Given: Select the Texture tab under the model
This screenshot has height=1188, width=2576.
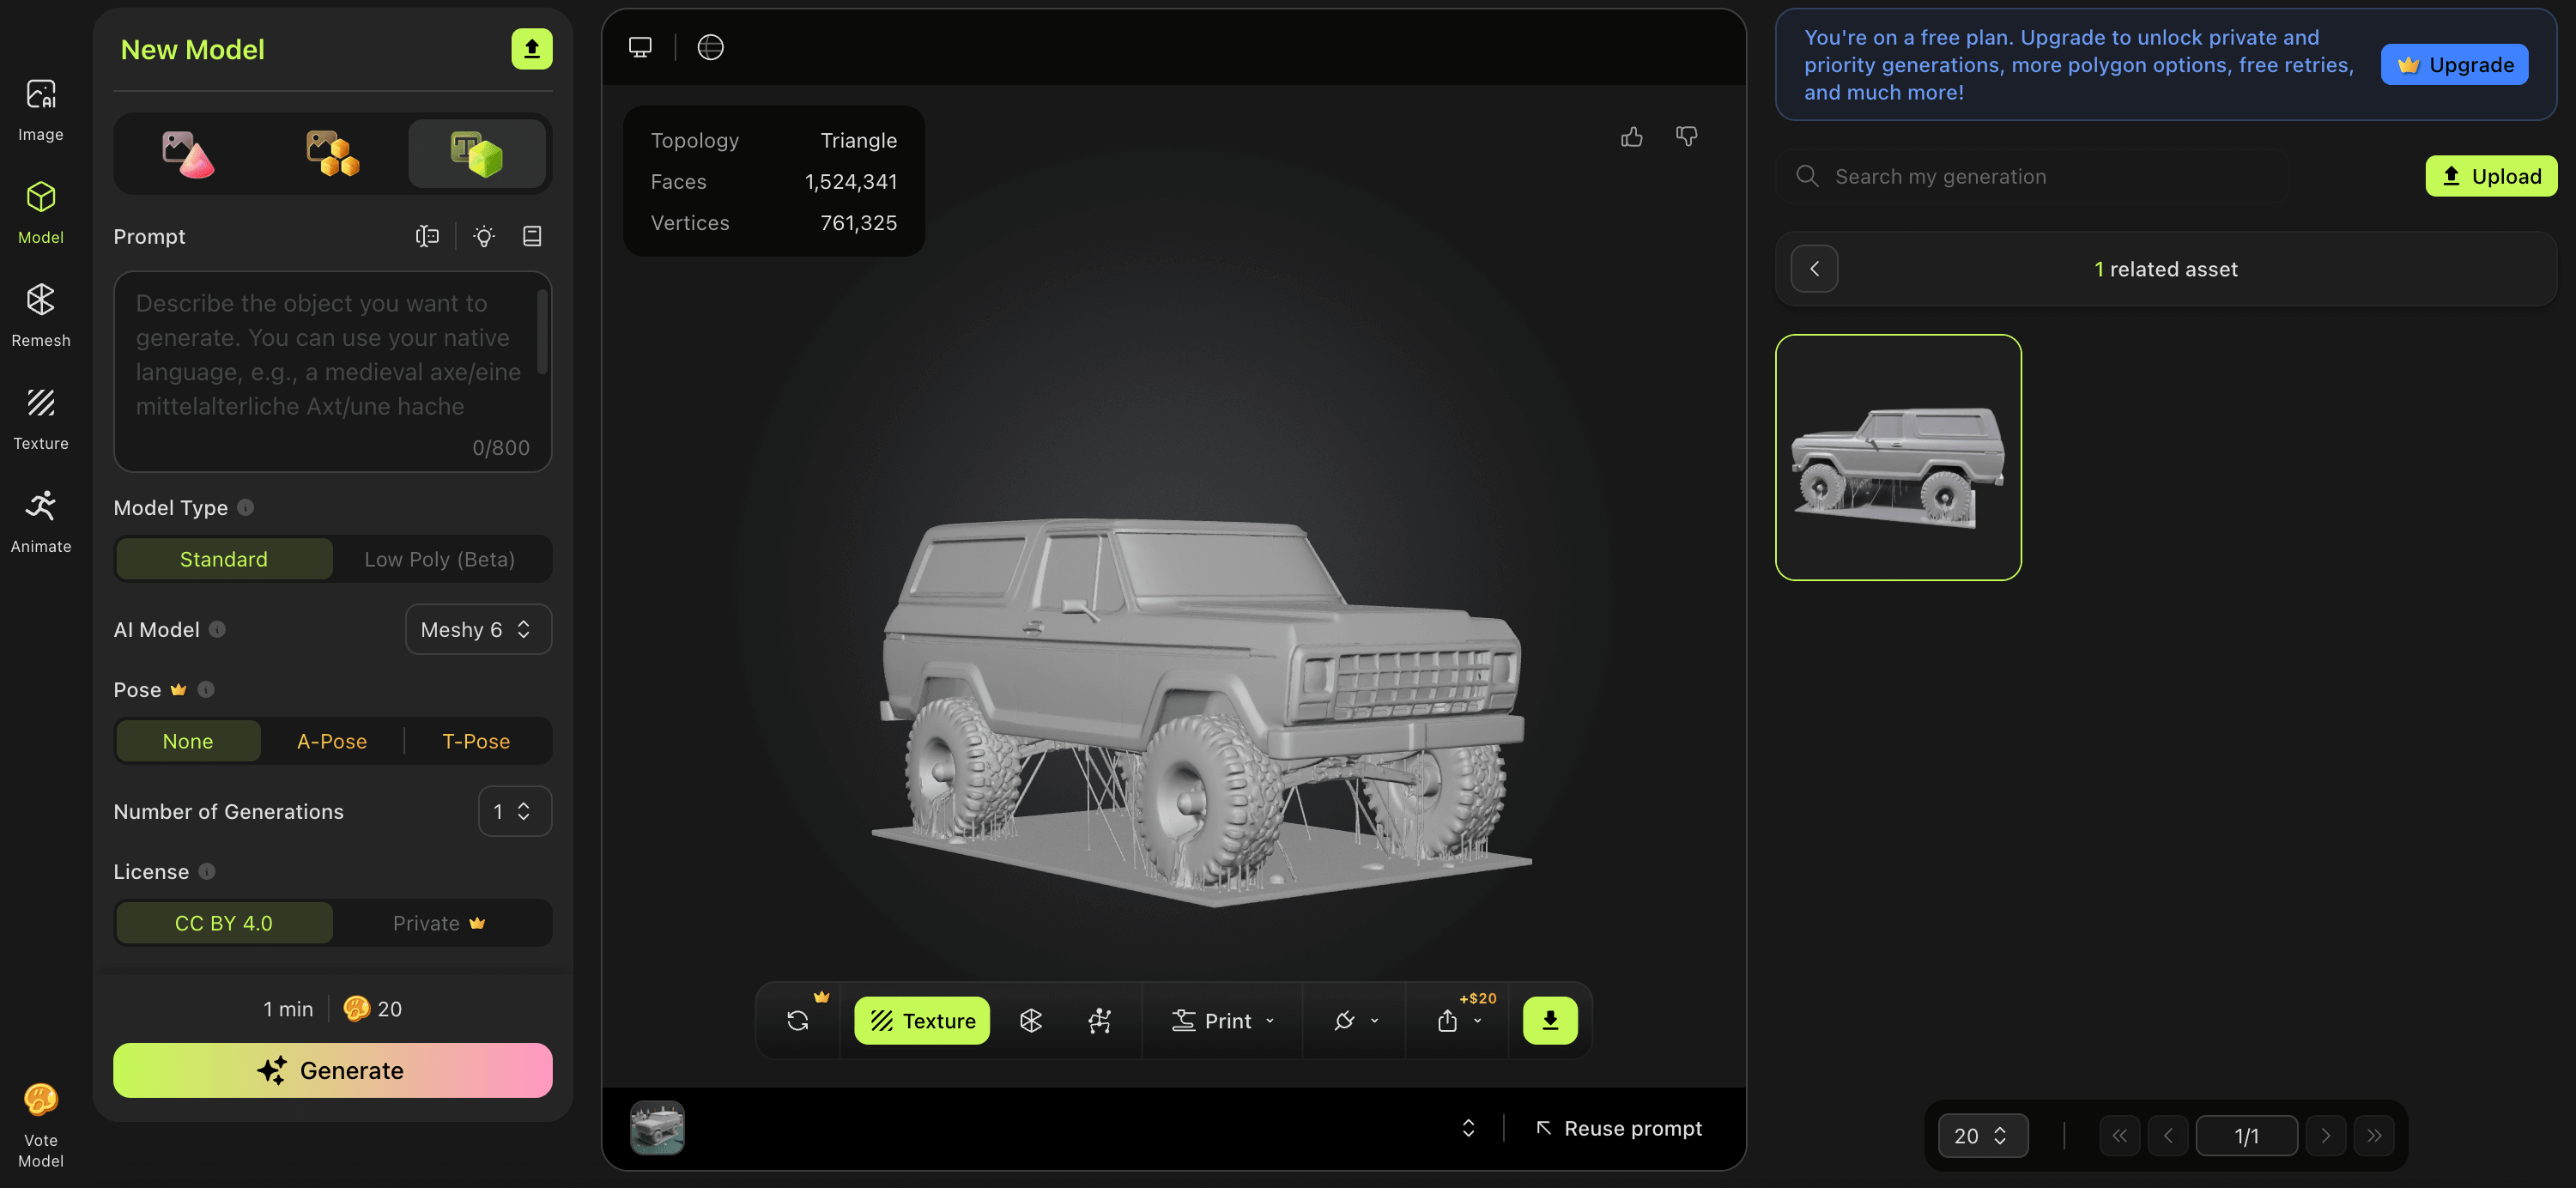Looking at the screenshot, I should coord(921,1020).
